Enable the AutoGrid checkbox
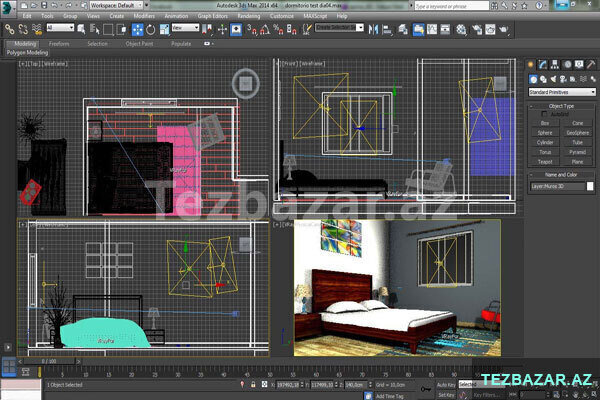This screenshot has height=400, width=600. point(544,114)
